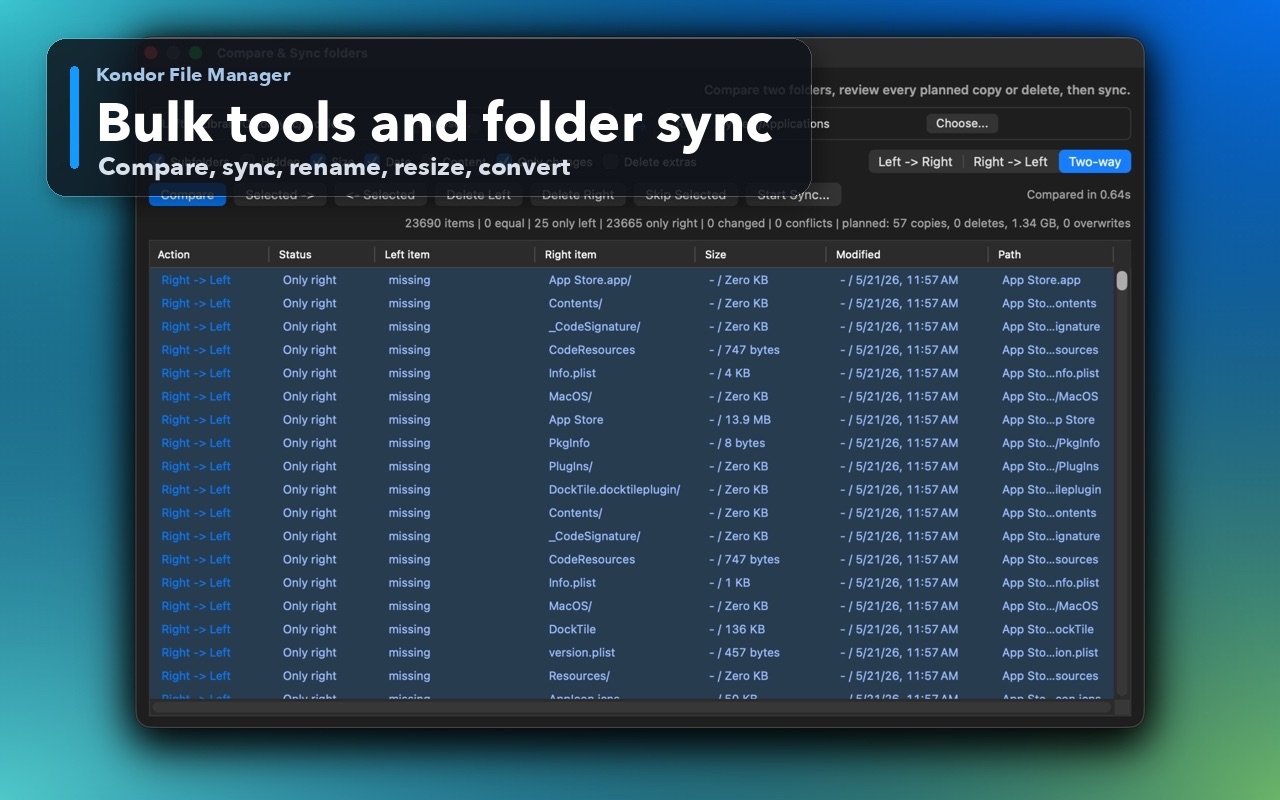The width and height of the screenshot is (1280, 800).
Task: Sort by the Action column header
Action: point(209,255)
